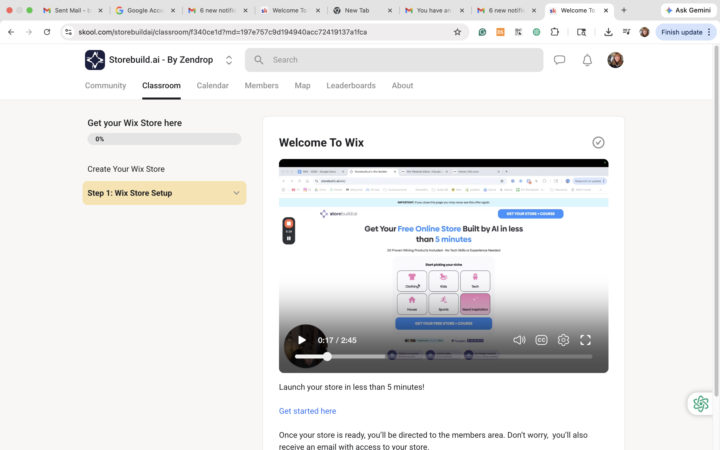Switch to the Map tab
The height and width of the screenshot is (450, 720).
(303, 85)
